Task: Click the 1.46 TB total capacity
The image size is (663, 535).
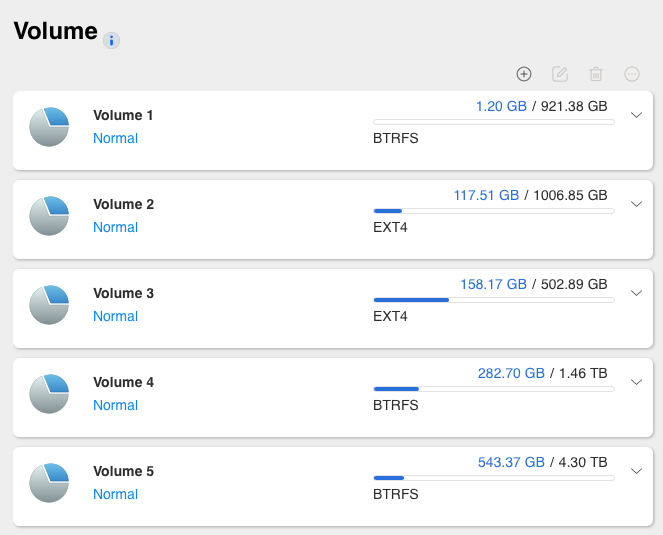Action: click(583, 373)
